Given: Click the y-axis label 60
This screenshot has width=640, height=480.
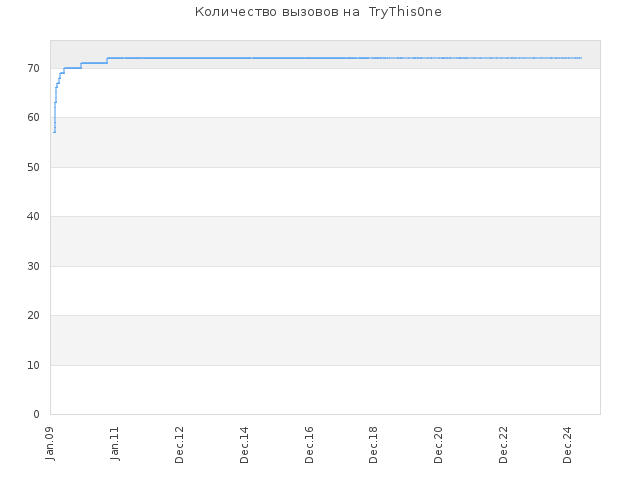Looking at the screenshot, I should pos(33,118).
